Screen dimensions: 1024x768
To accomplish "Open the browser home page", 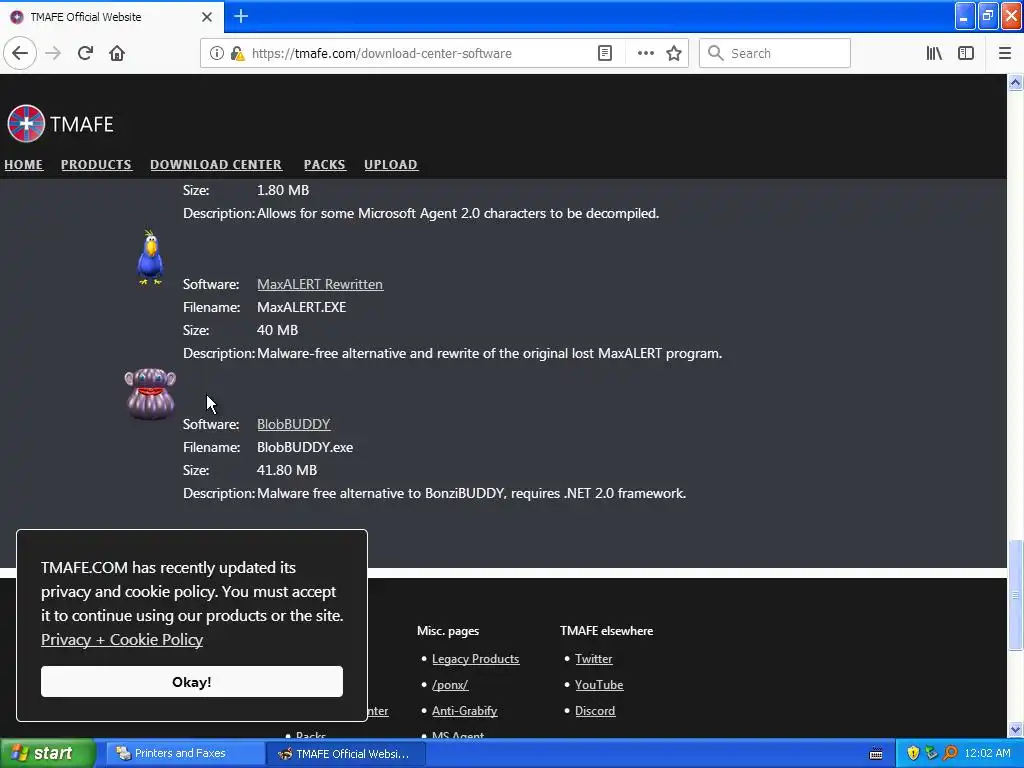I will [117, 53].
